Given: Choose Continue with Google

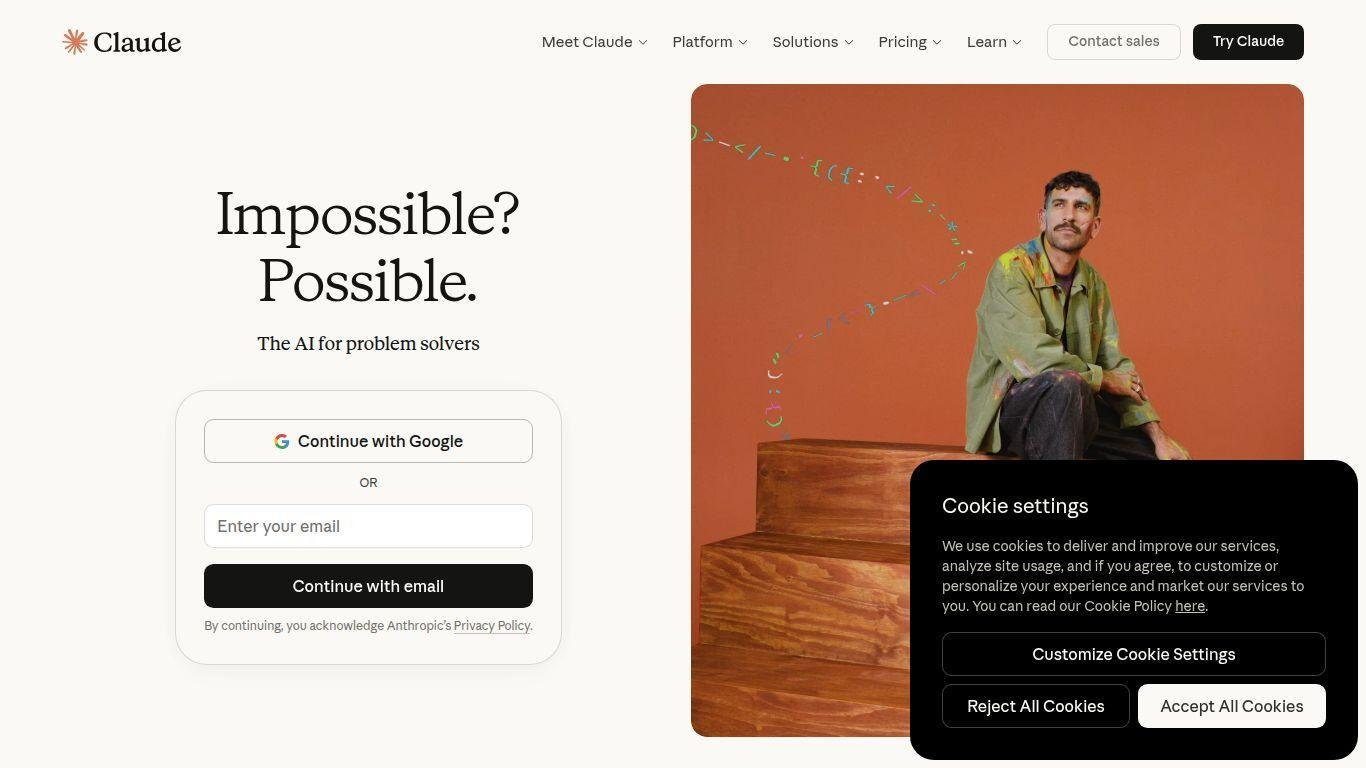Looking at the screenshot, I should tap(368, 441).
